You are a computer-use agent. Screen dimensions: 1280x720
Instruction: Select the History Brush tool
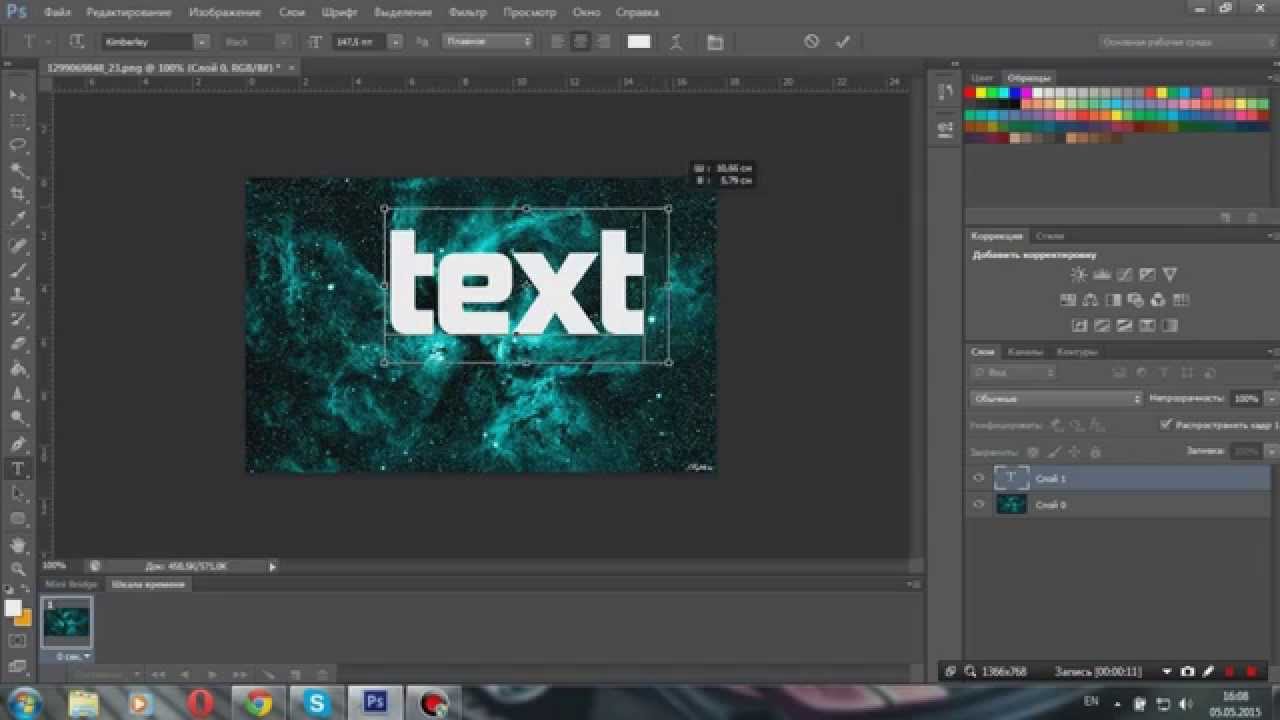[x=18, y=320]
